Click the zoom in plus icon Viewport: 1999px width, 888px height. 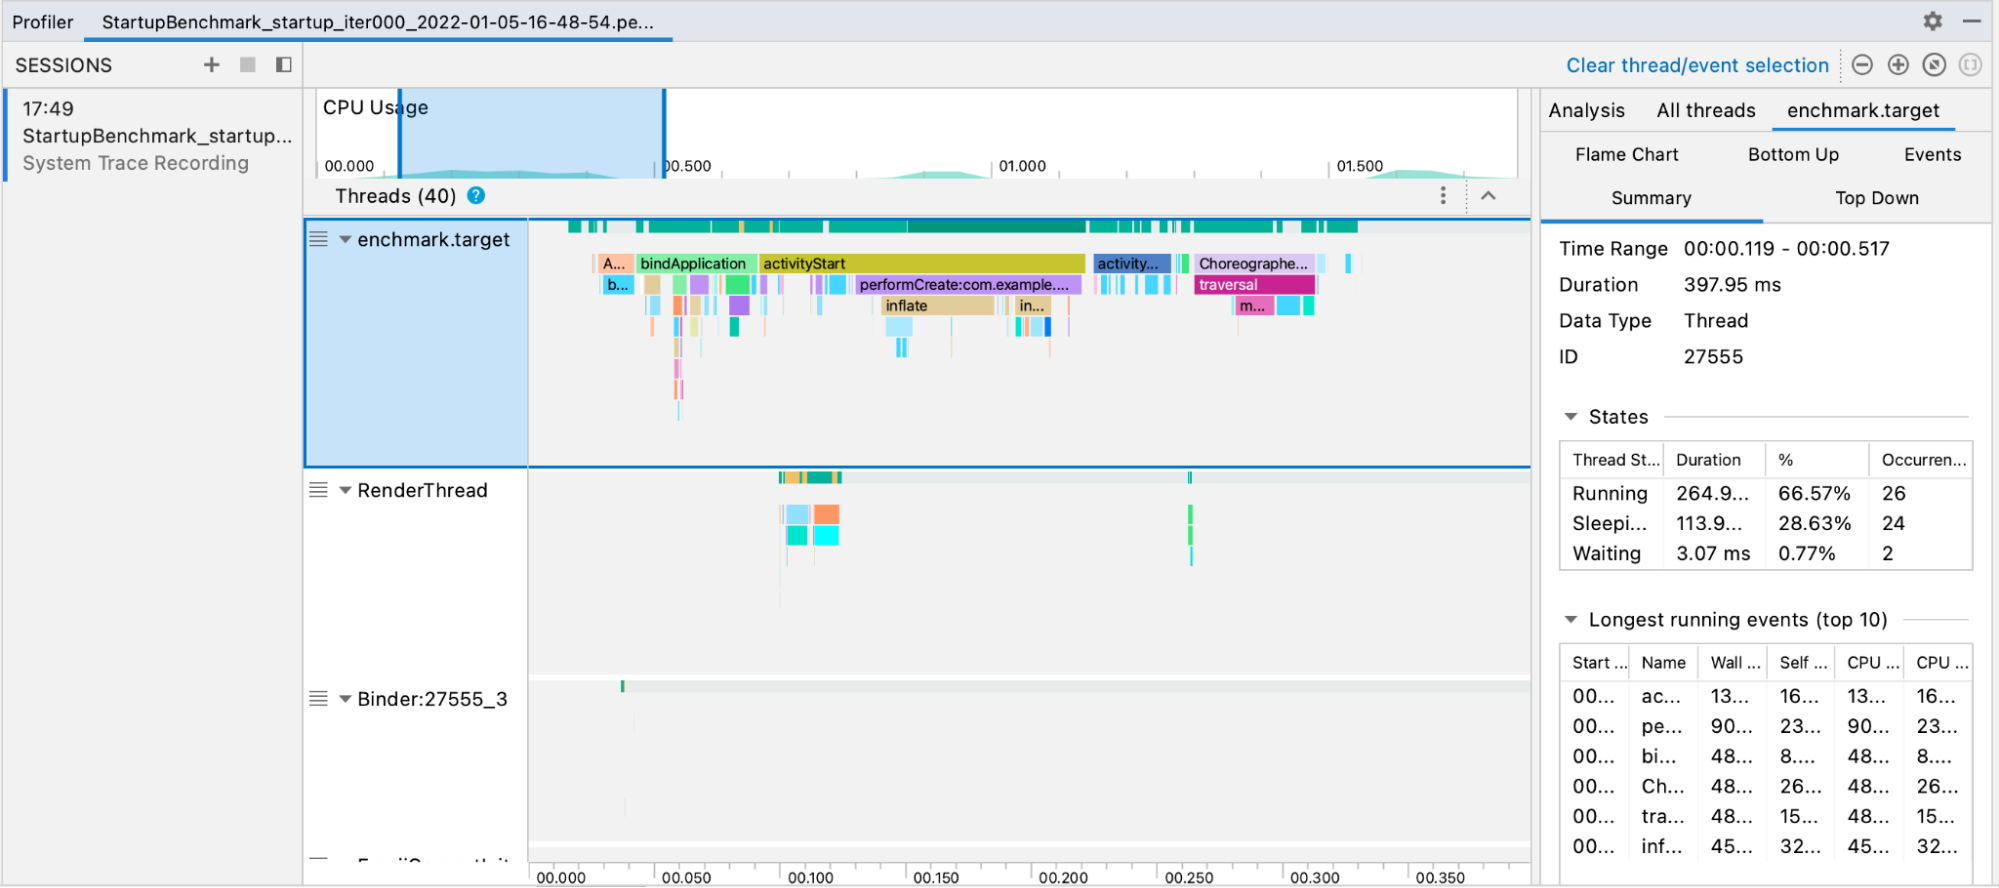click(x=1898, y=65)
